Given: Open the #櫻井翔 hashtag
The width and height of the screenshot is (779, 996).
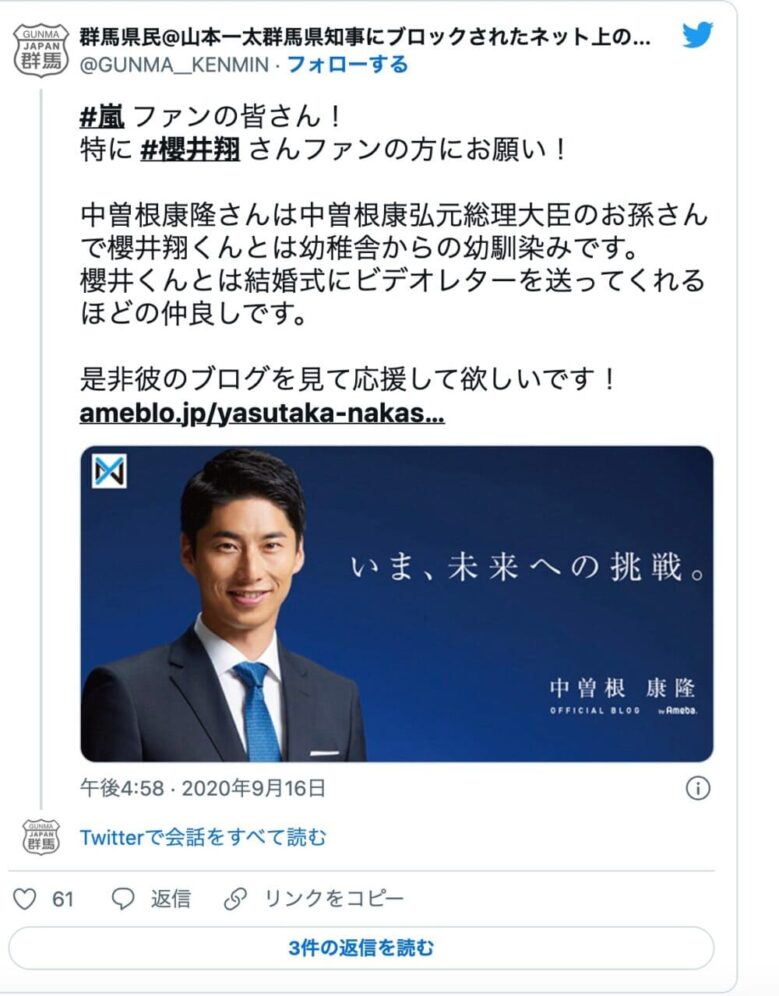Looking at the screenshot, I should point(190,150).
